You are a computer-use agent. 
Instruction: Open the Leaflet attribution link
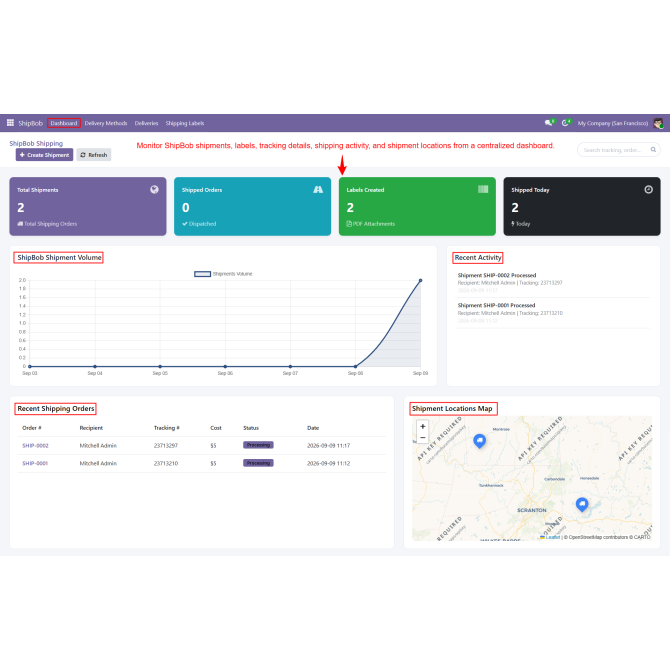[552, 537]
